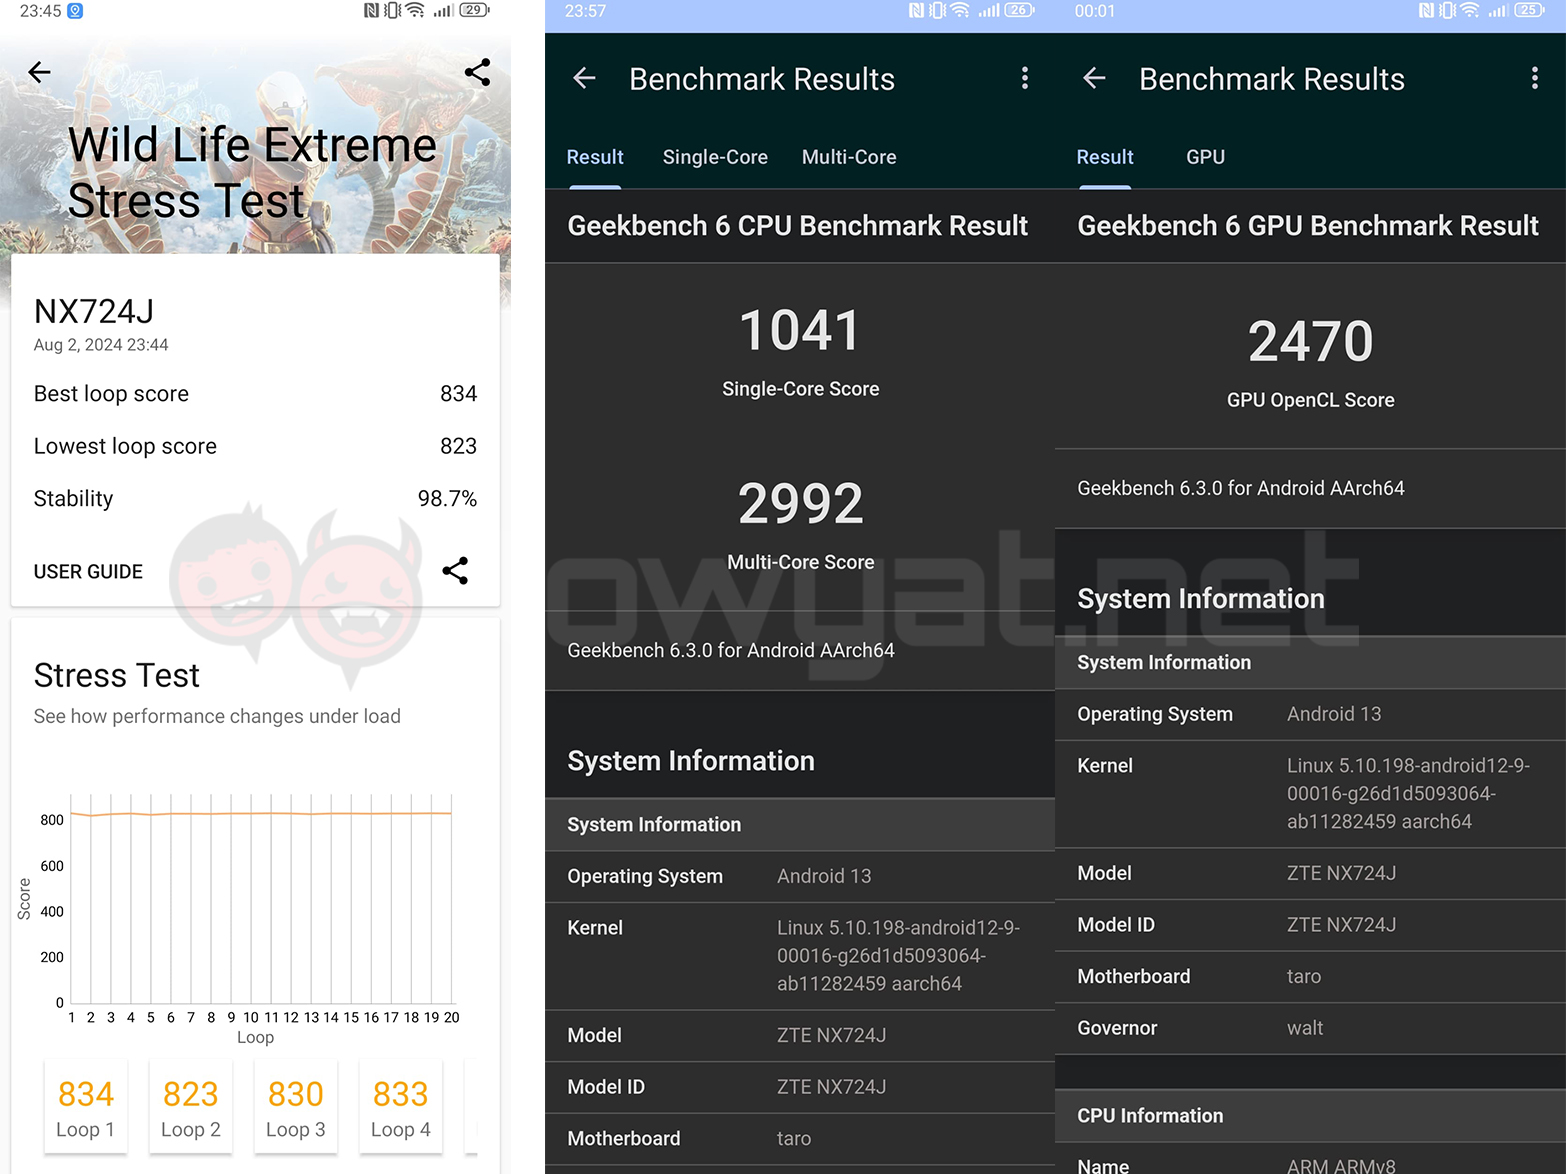
Task: Switch to the Single-Core tab
Action: (x=715, y=157)
